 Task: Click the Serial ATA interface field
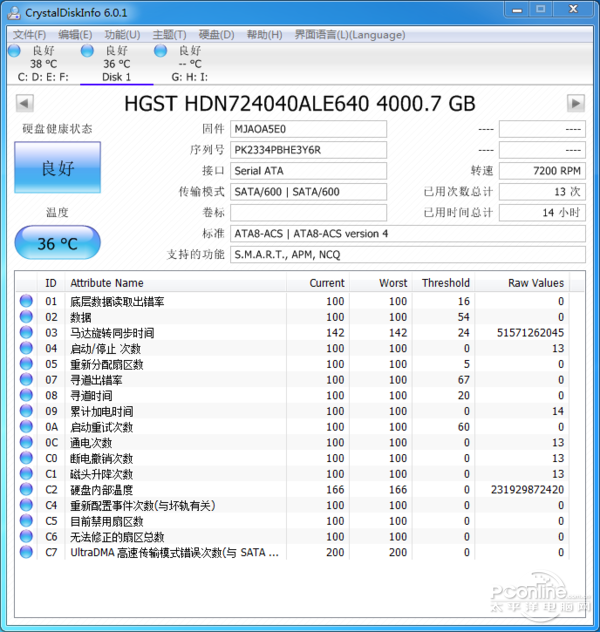point(308,171)
